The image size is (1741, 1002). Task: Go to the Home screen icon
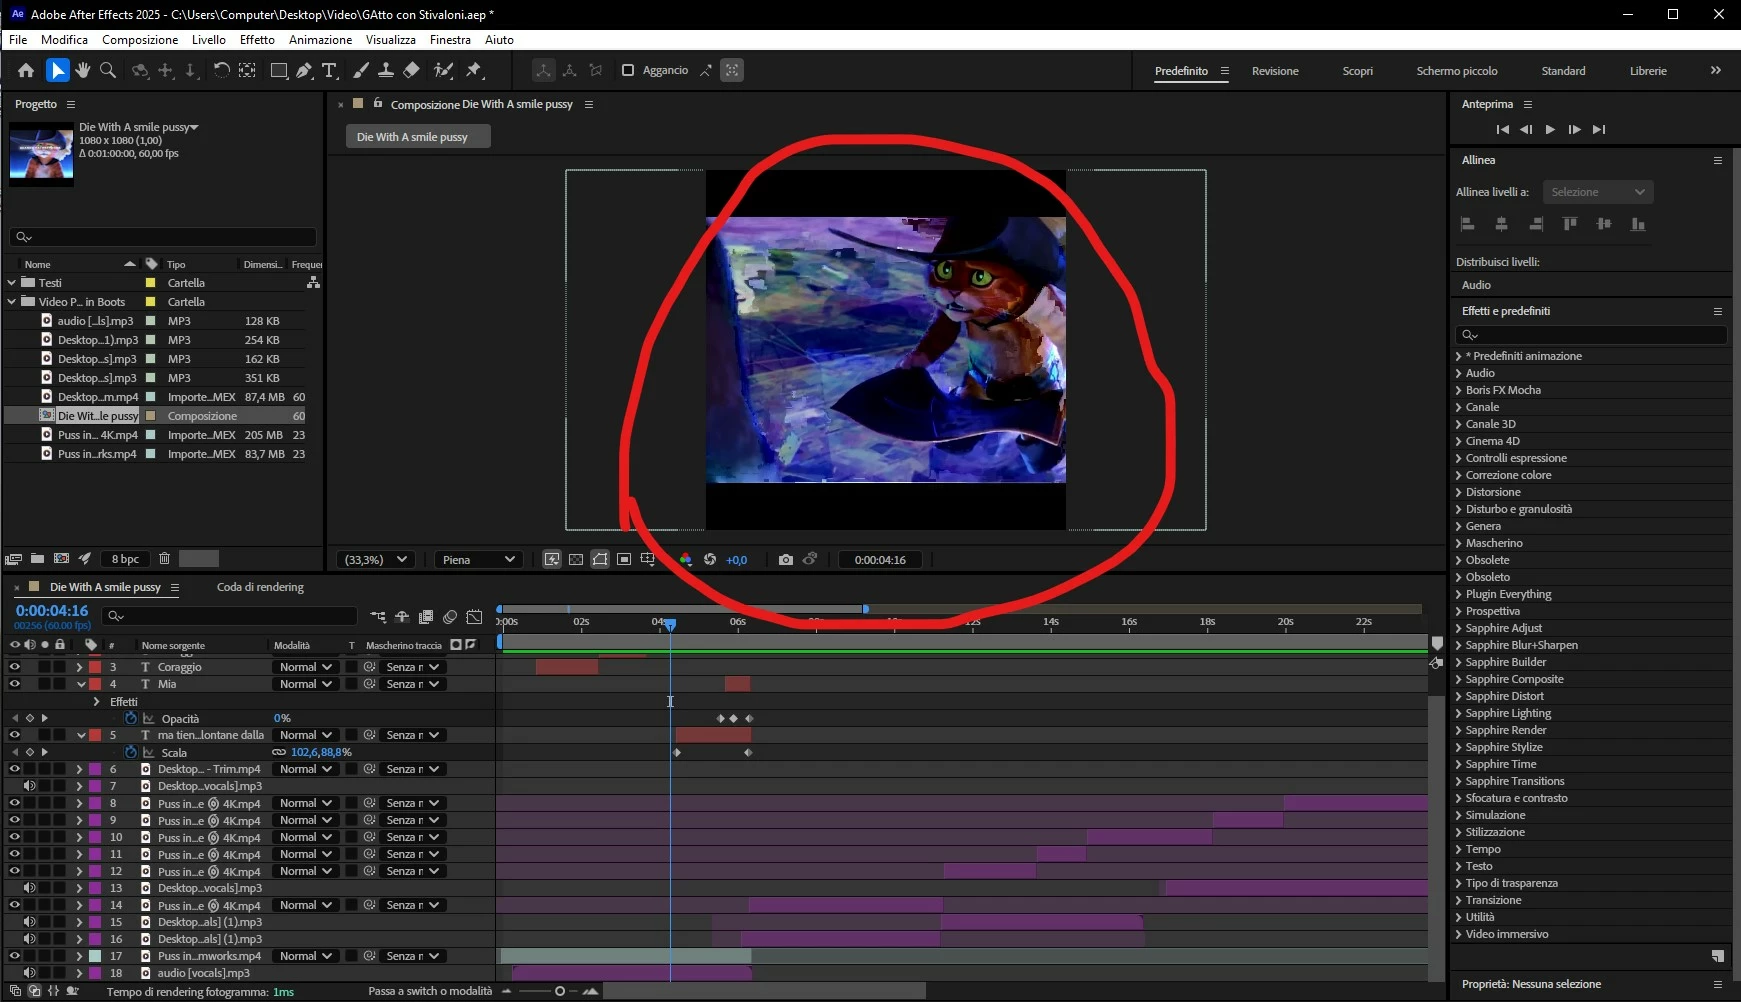(x=26, y=70)
